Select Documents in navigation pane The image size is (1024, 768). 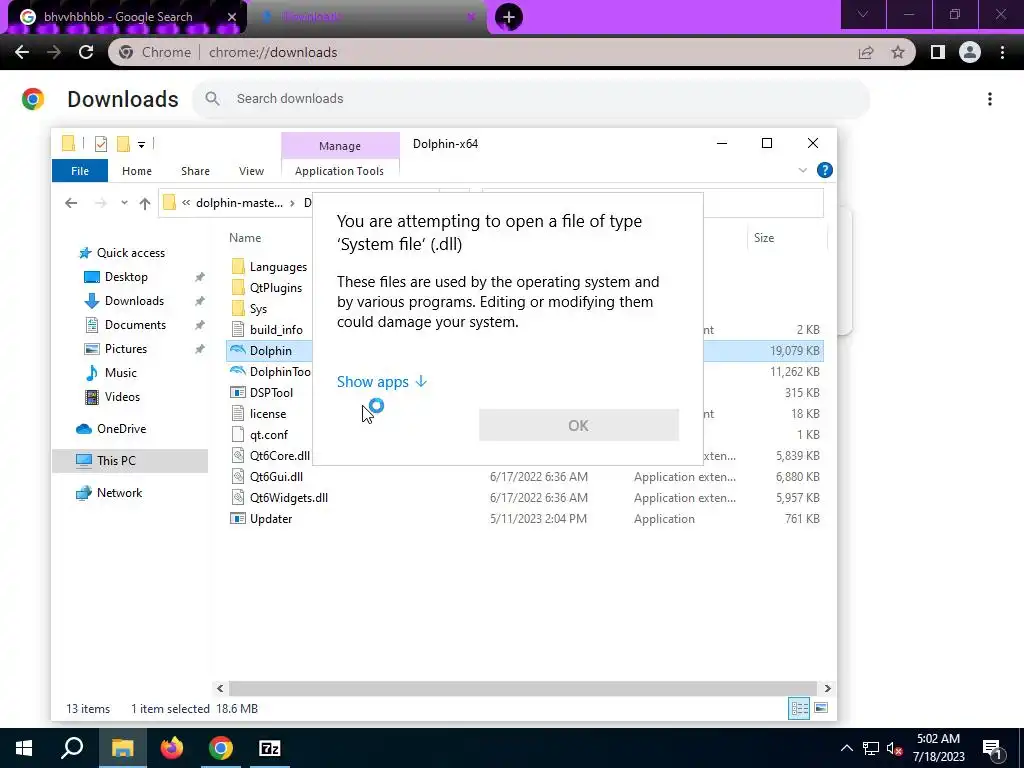pos(135,325)
